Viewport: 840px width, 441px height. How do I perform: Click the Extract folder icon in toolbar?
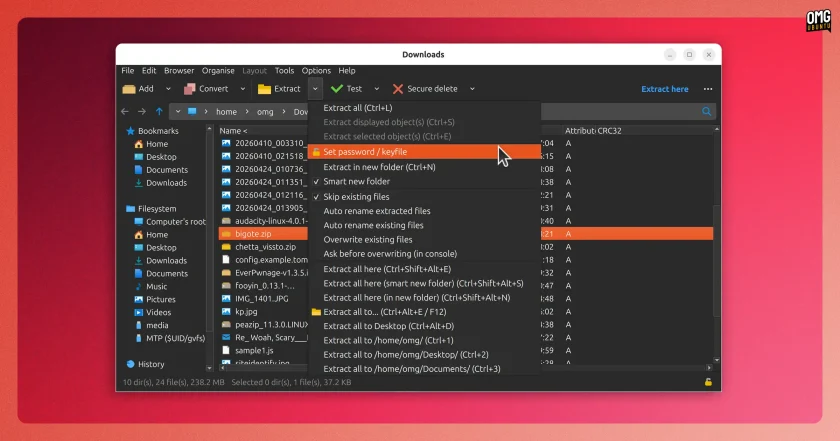264,89
